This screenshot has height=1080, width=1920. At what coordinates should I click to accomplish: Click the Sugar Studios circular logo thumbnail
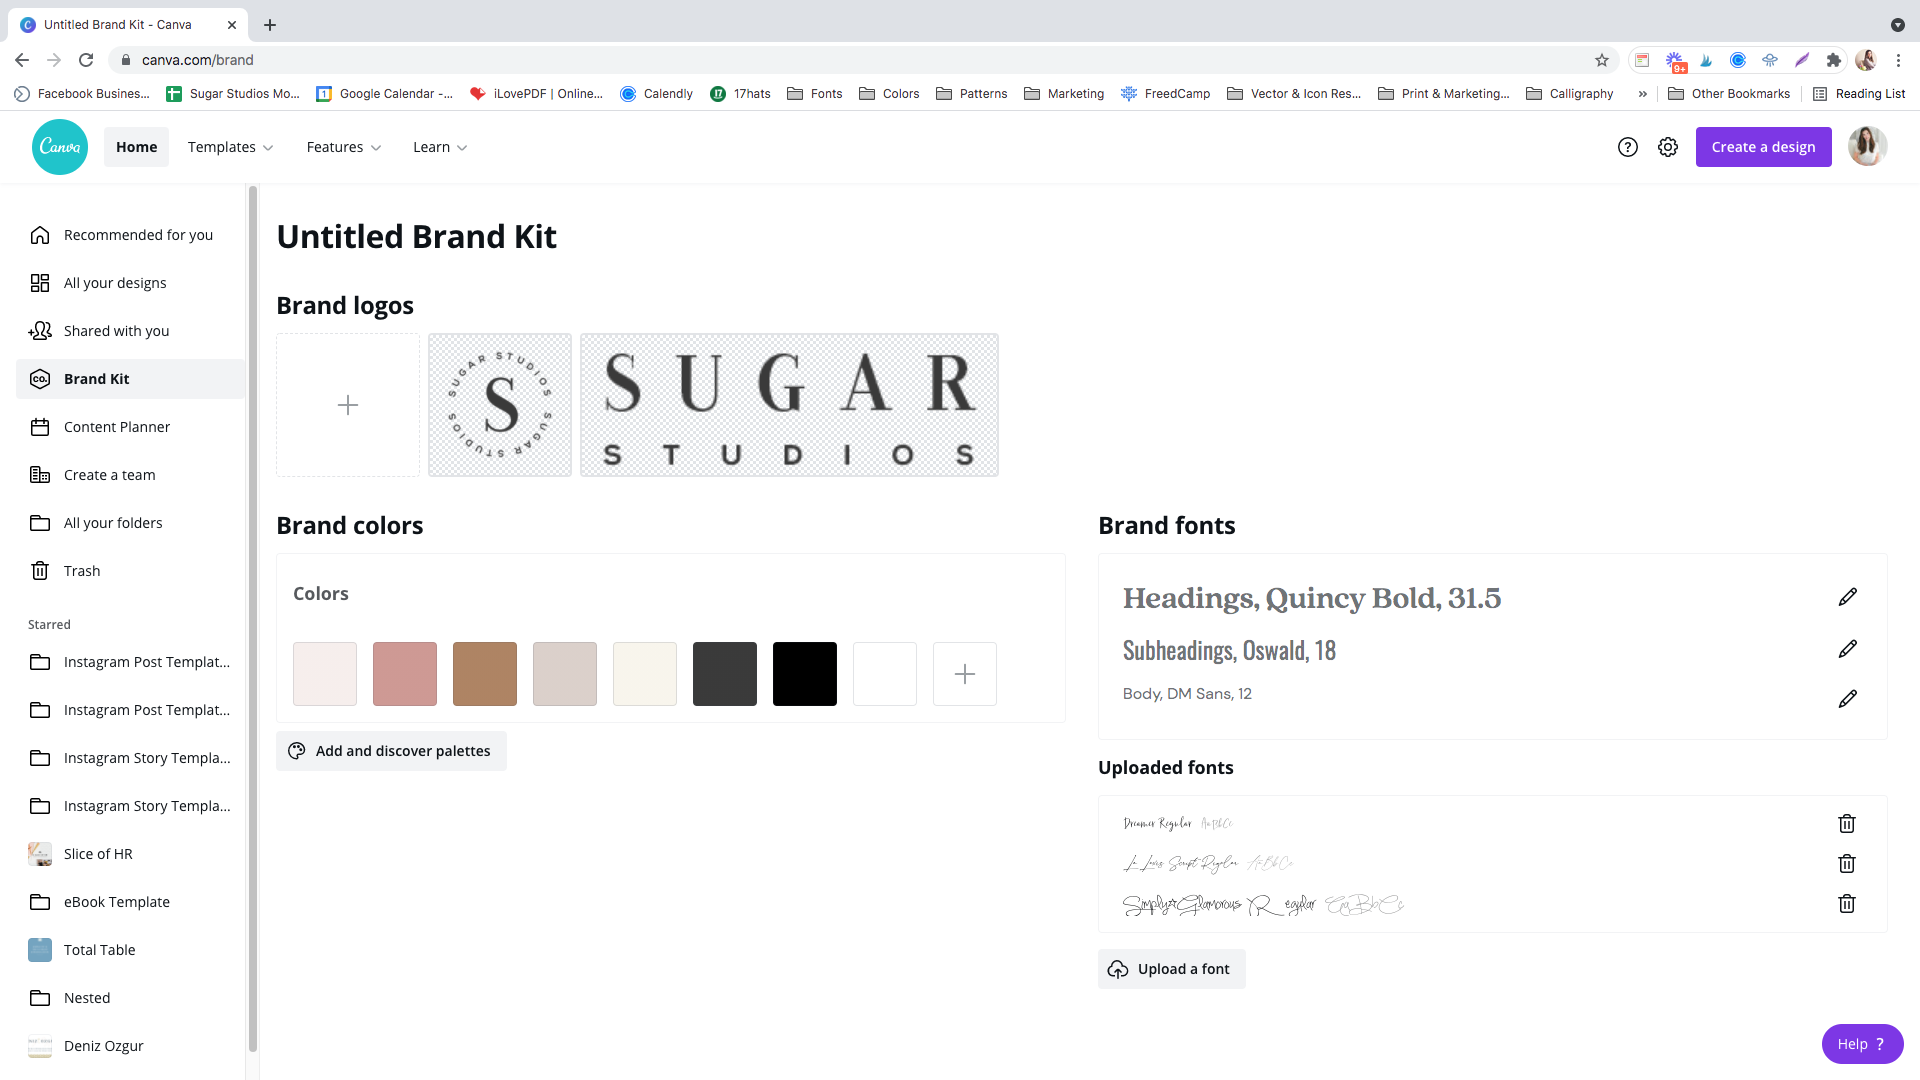(x=498, y=405)
